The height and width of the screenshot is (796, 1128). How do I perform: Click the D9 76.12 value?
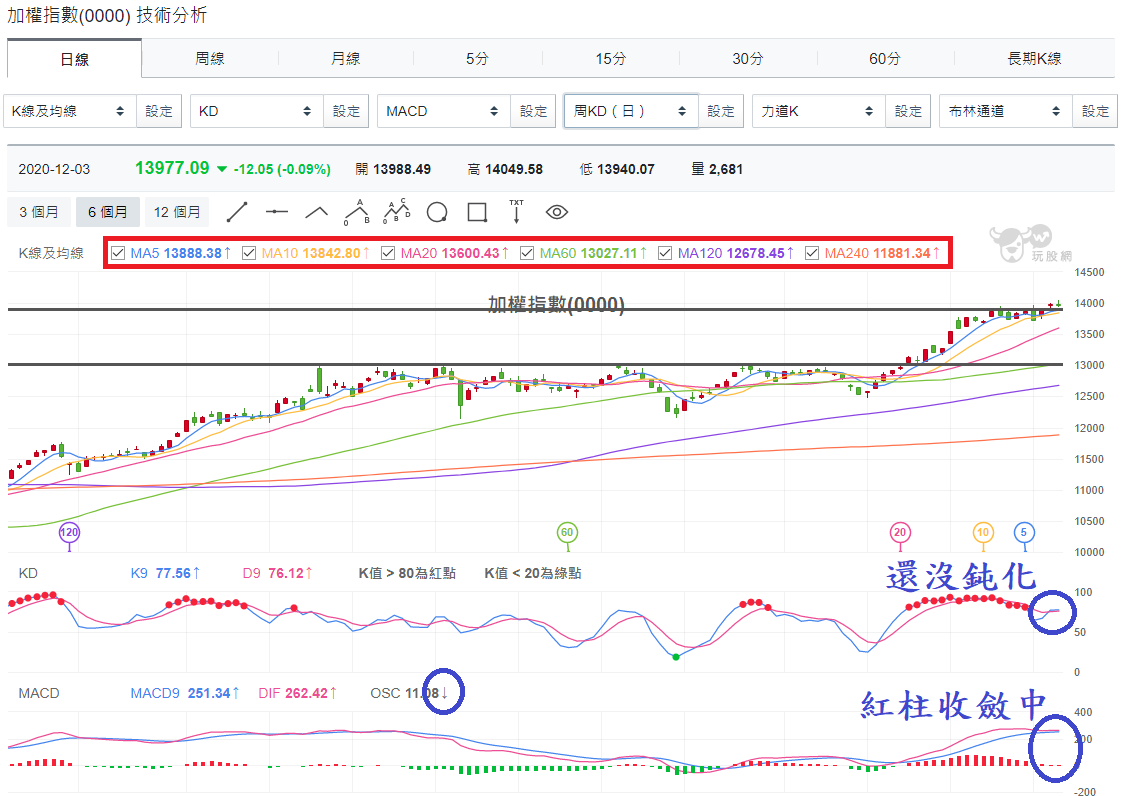coord(278,574)
